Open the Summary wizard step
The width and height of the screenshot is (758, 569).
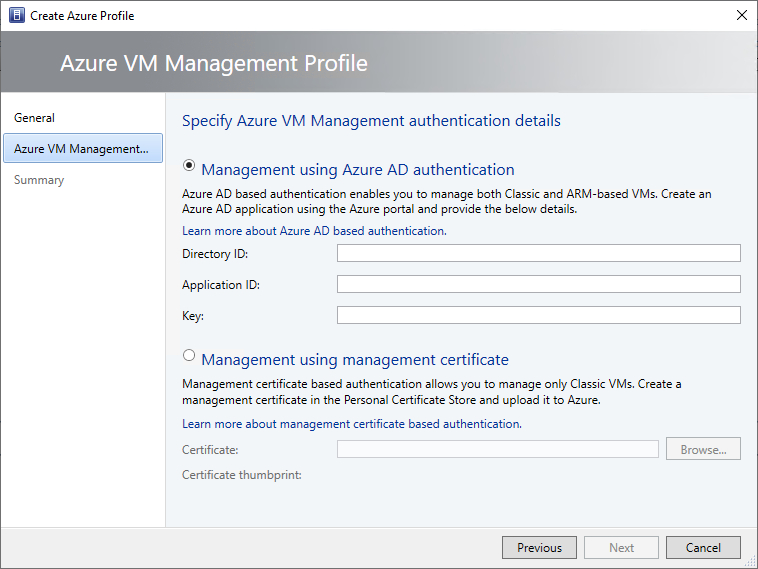(39, 180)
